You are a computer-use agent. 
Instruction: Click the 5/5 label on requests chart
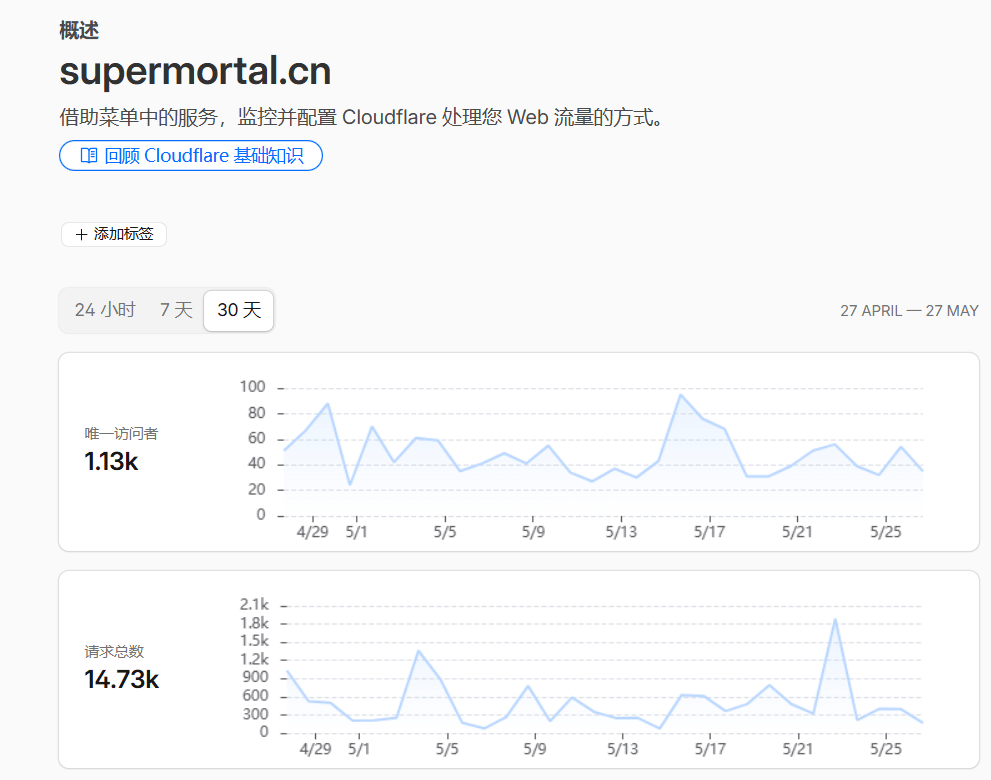(447, 749)
